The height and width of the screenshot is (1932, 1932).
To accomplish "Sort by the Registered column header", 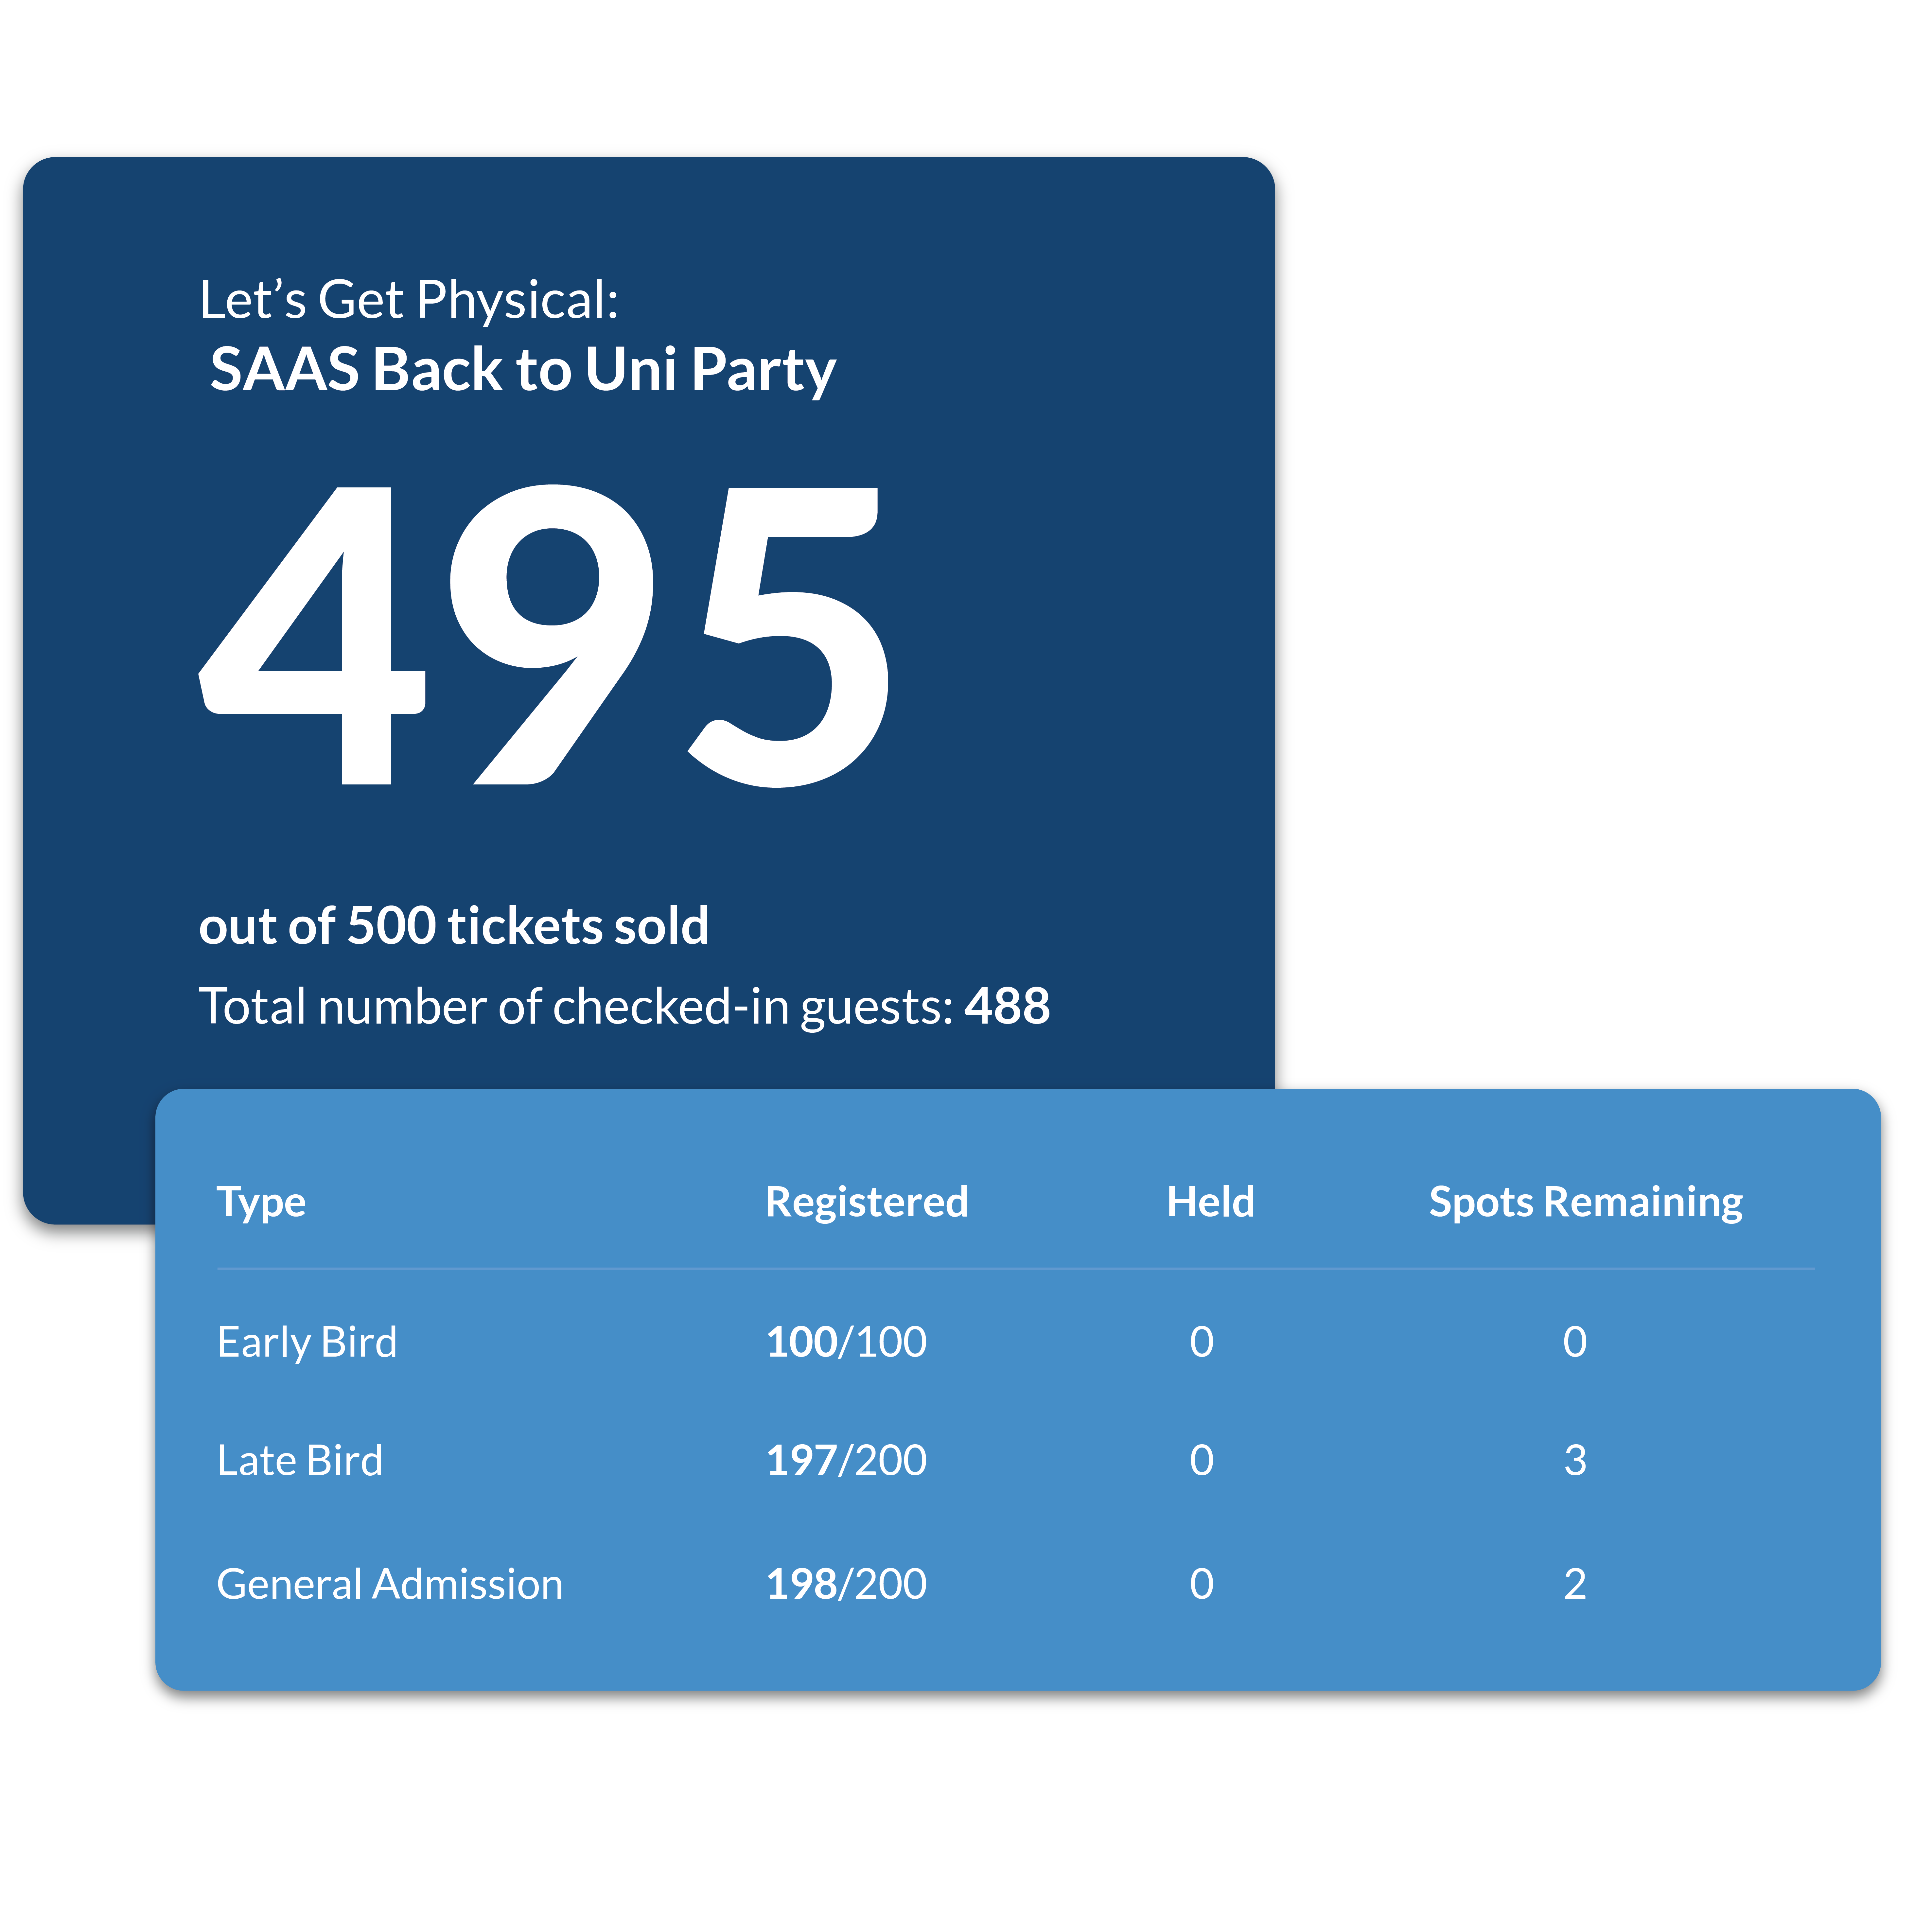I will [x=866, y=1202].
